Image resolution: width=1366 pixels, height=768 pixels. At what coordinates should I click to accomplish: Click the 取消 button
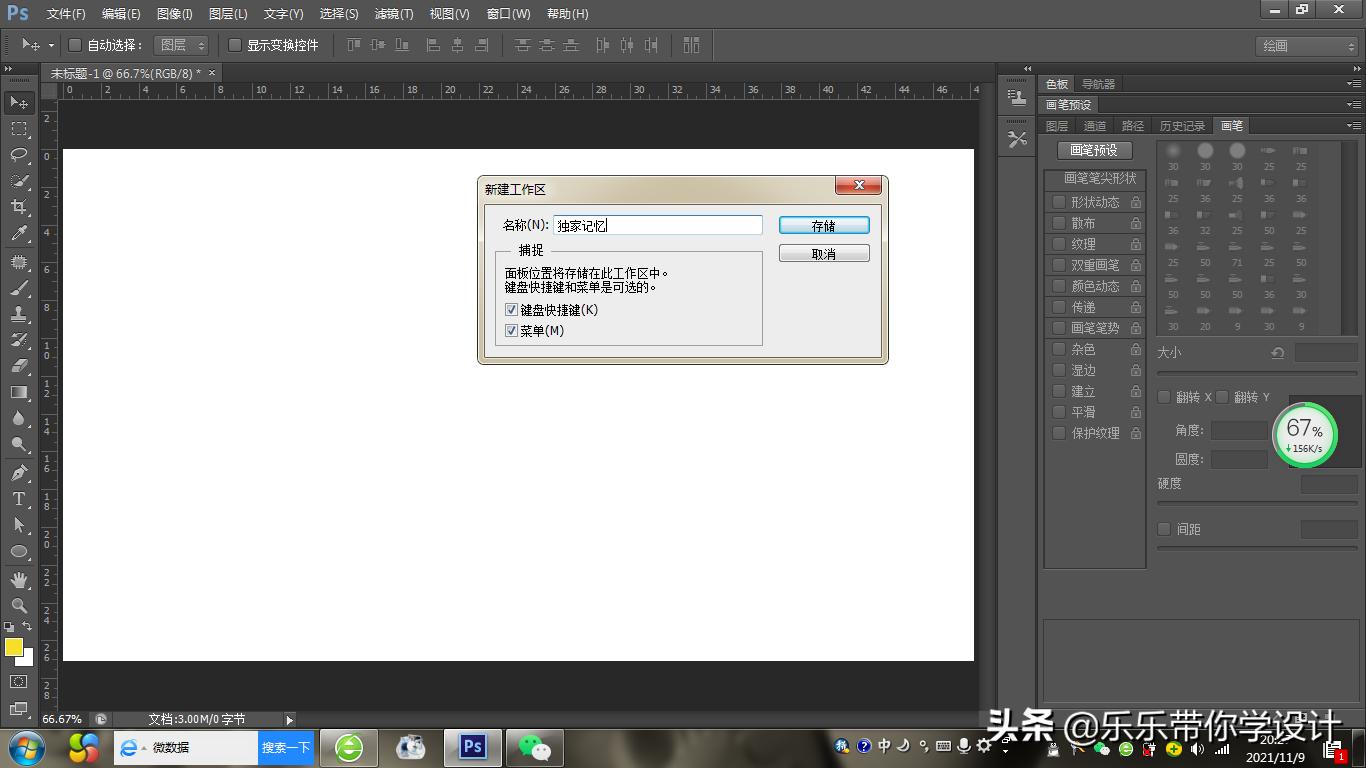coord(824,254)
